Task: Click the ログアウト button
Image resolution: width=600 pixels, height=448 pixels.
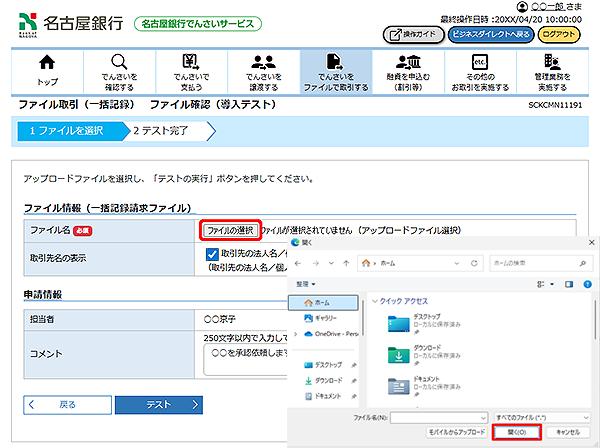Action: coord(564,34)
